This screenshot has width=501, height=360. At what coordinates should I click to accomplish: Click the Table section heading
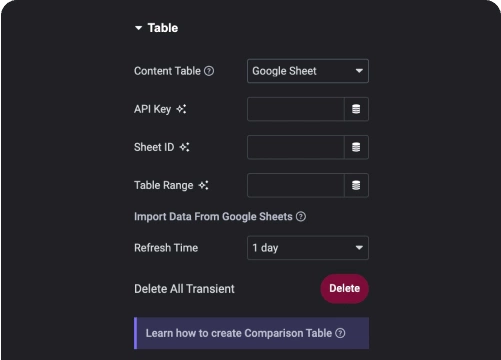[163, 28]
